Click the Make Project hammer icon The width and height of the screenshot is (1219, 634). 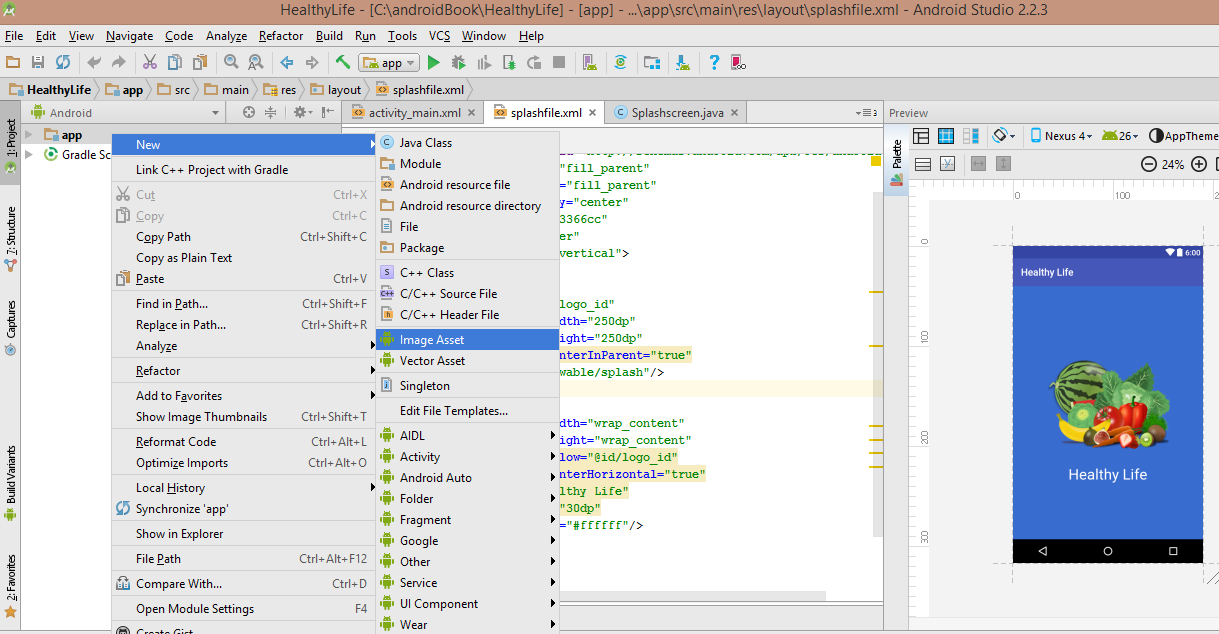(x=343, y=62)
